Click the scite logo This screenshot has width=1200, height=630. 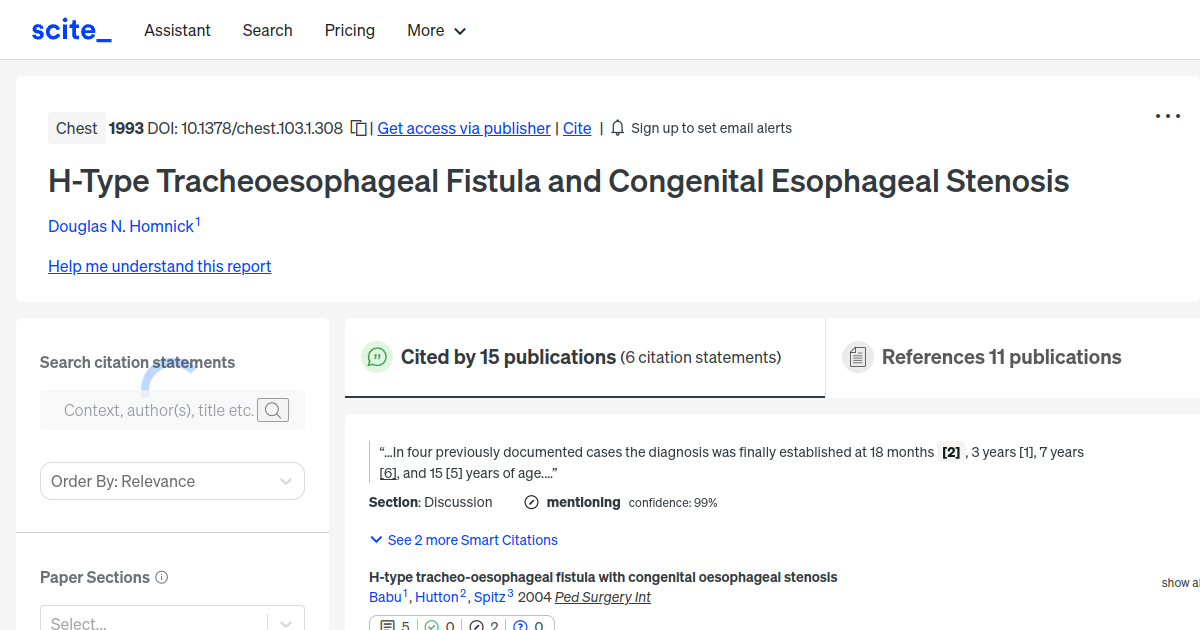[70, 29]
